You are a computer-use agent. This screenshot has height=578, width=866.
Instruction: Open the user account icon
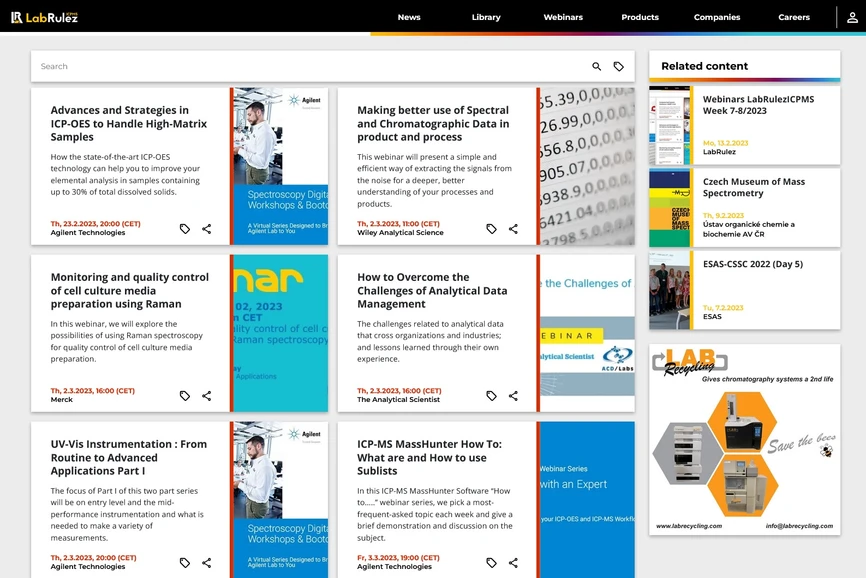(852, 17)
